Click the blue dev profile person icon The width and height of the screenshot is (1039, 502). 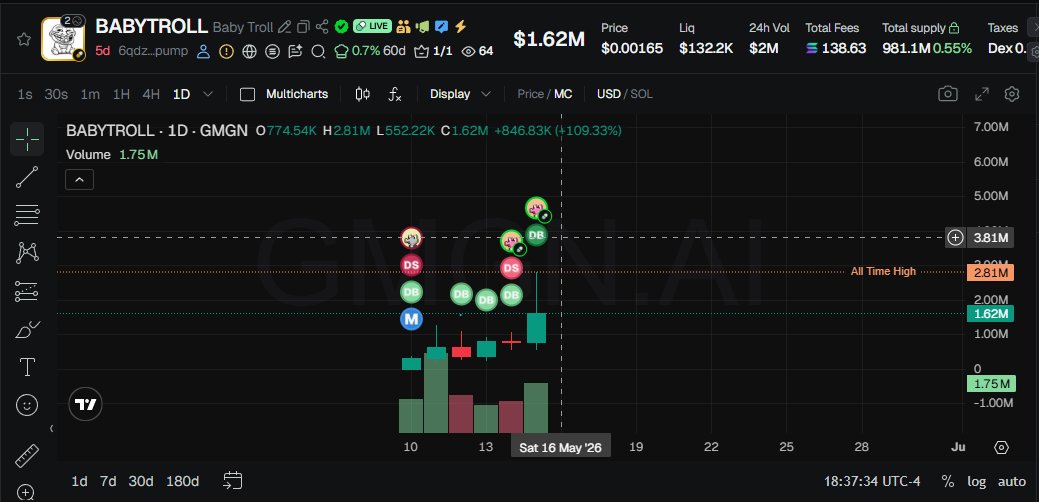[203, 51]
